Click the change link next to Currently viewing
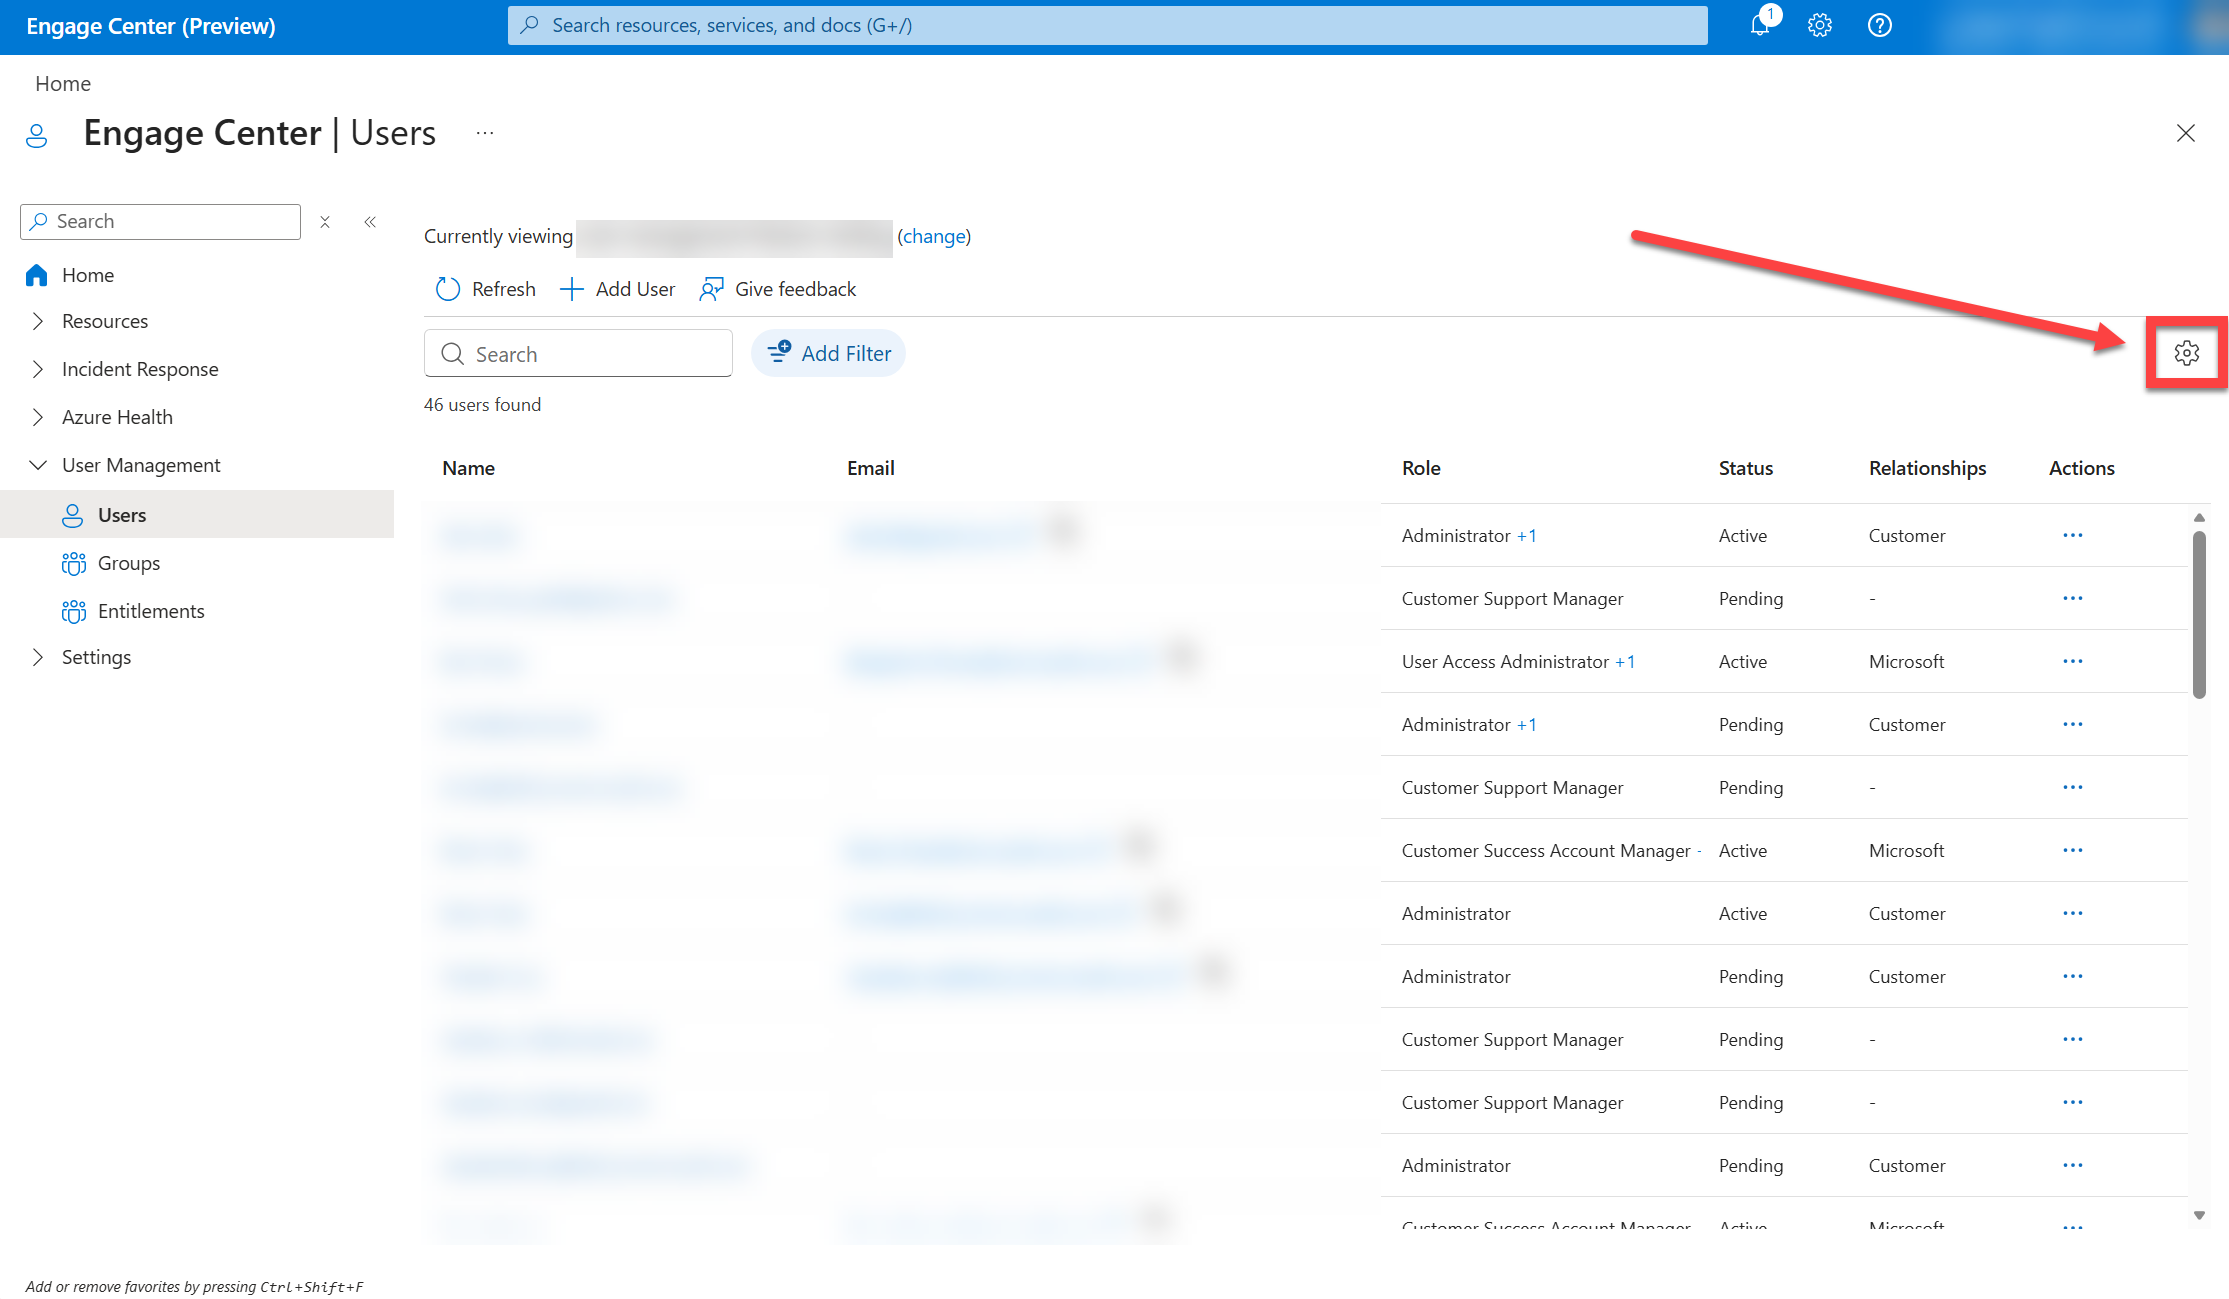 (x=934, y=236)
